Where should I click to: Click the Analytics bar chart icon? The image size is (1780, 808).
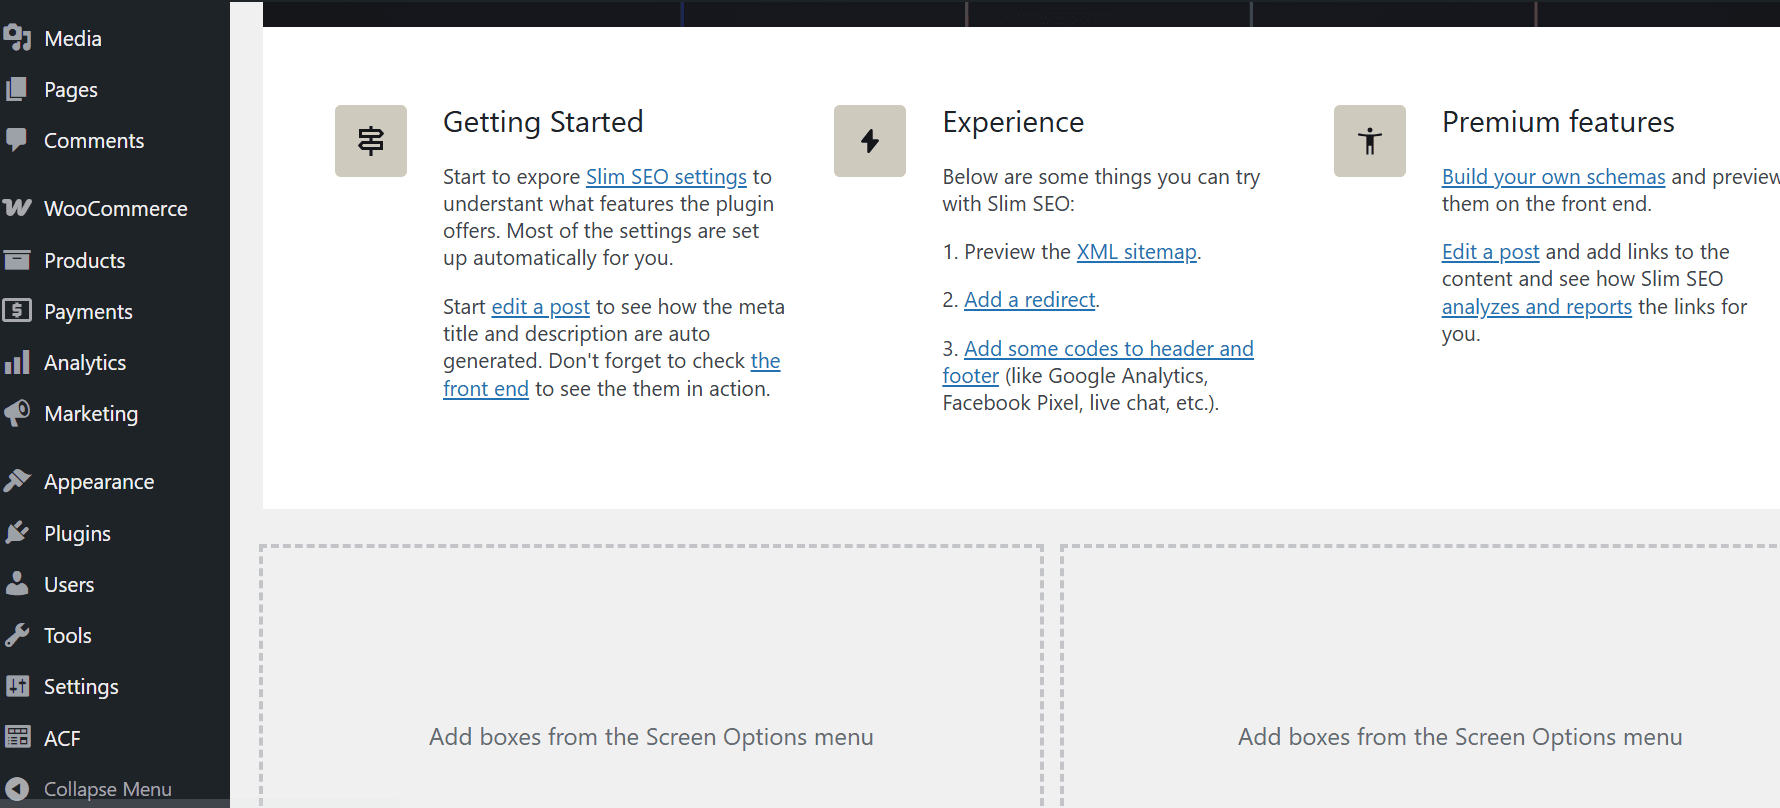pyautogui.click(x=17, y=362)
